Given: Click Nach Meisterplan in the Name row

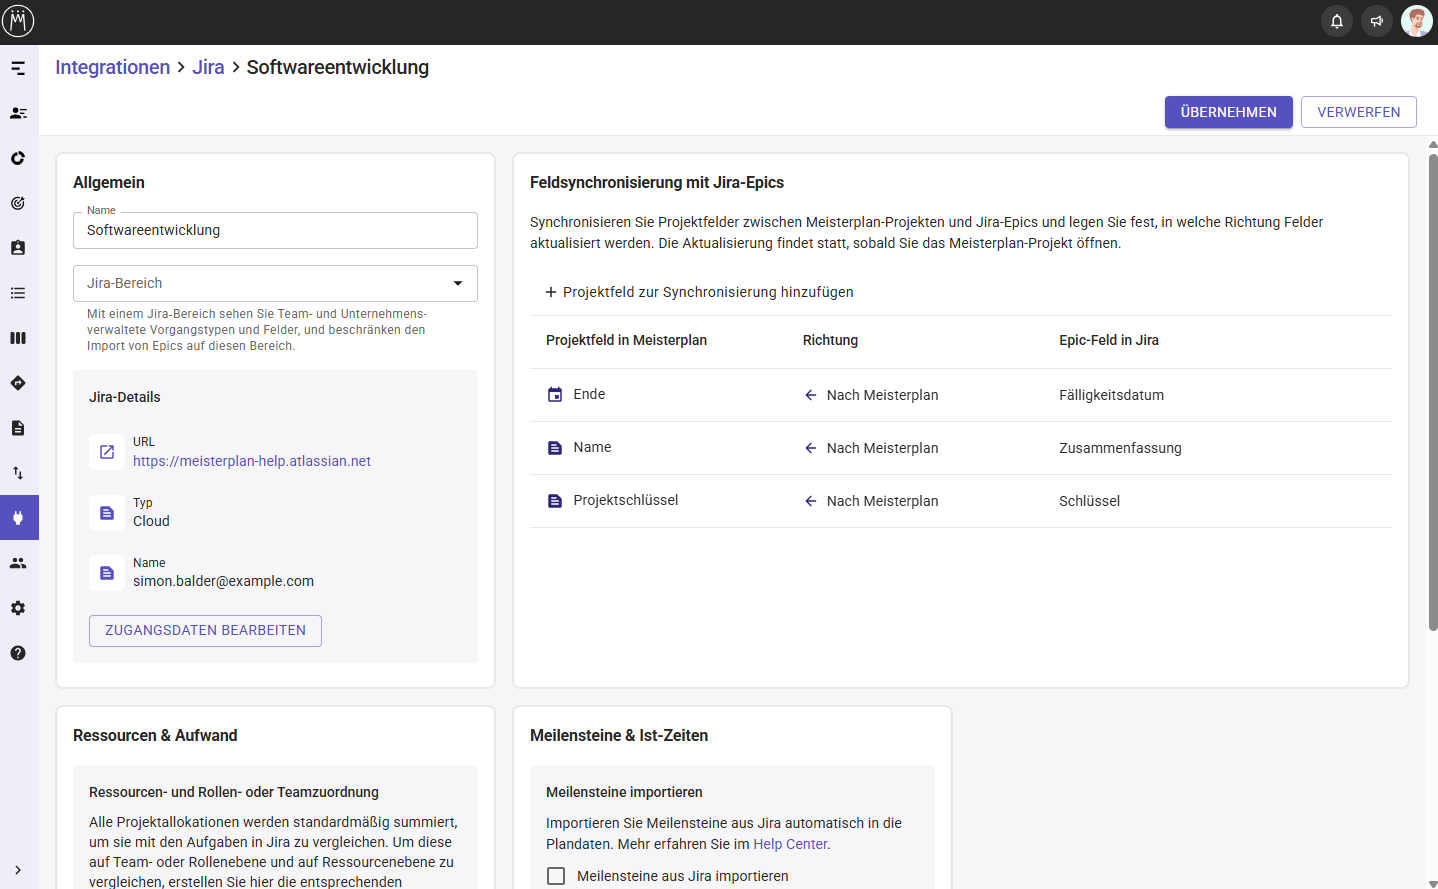Looking at the screenshot, I should click(882, 448).
